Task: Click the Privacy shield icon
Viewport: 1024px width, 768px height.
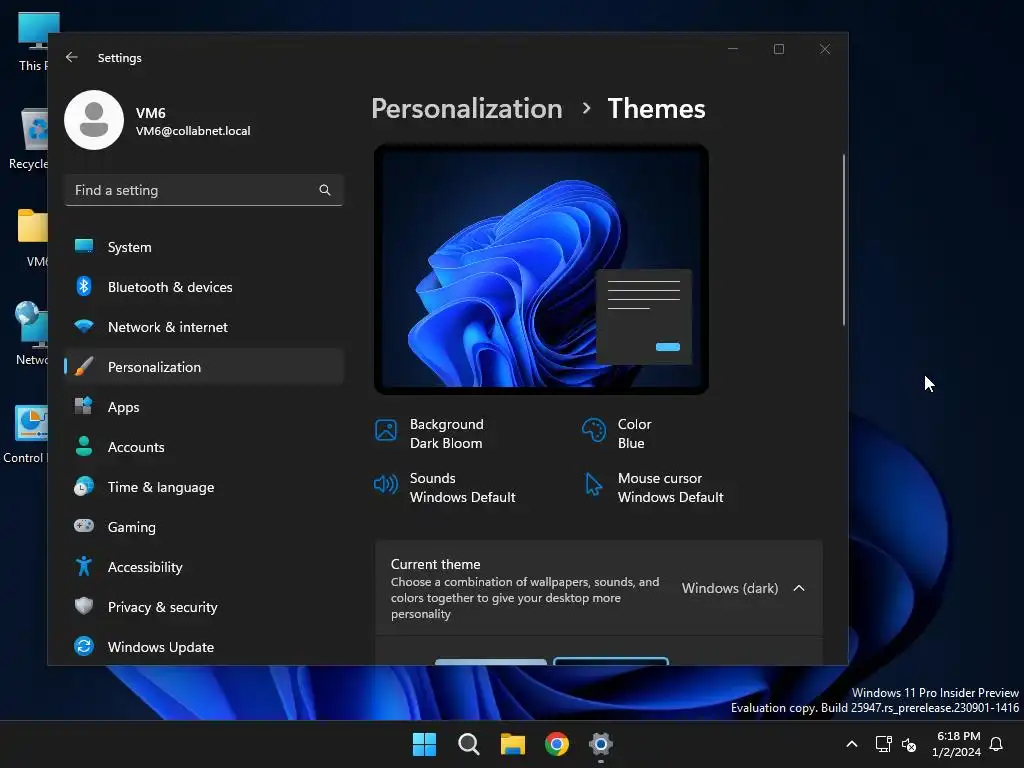Action: [x=84, y=606]
